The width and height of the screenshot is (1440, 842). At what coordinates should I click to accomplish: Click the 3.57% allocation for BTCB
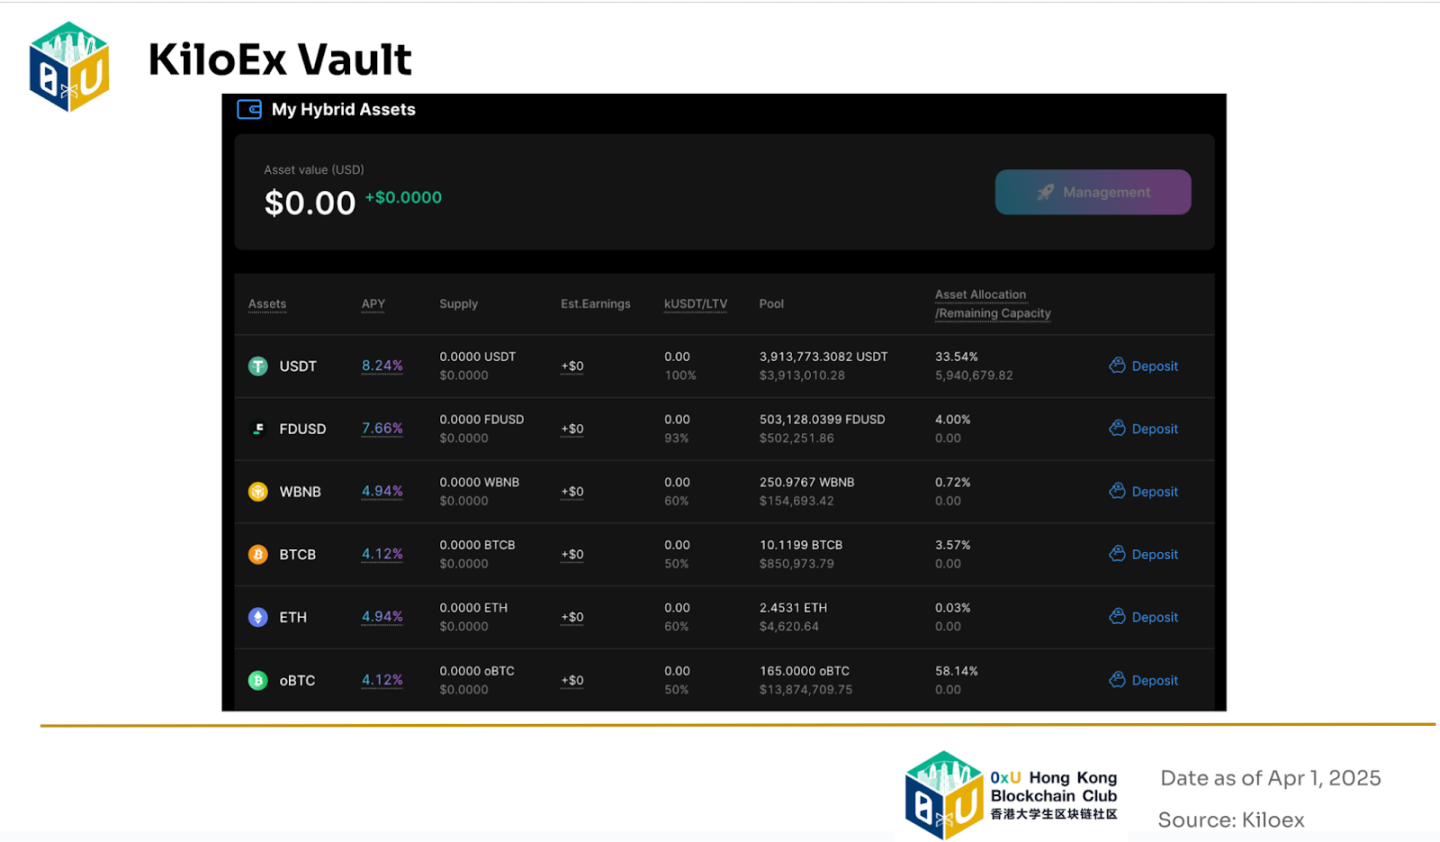[953, 545]
